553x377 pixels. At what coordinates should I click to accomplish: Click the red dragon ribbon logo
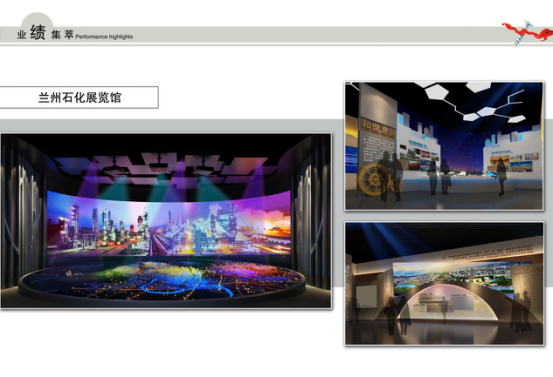(527, 32)
